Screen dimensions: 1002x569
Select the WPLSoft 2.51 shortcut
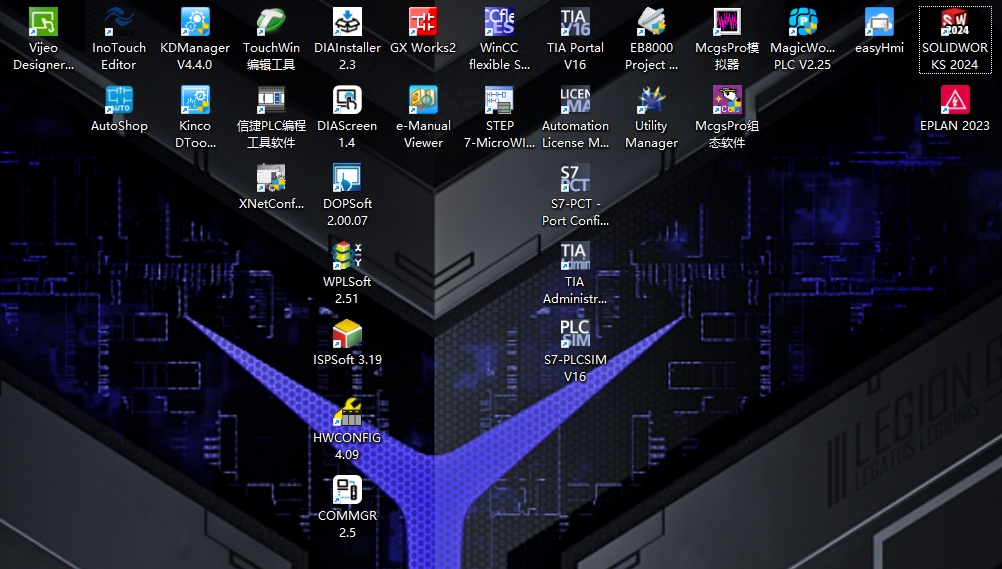coord(347,256)
